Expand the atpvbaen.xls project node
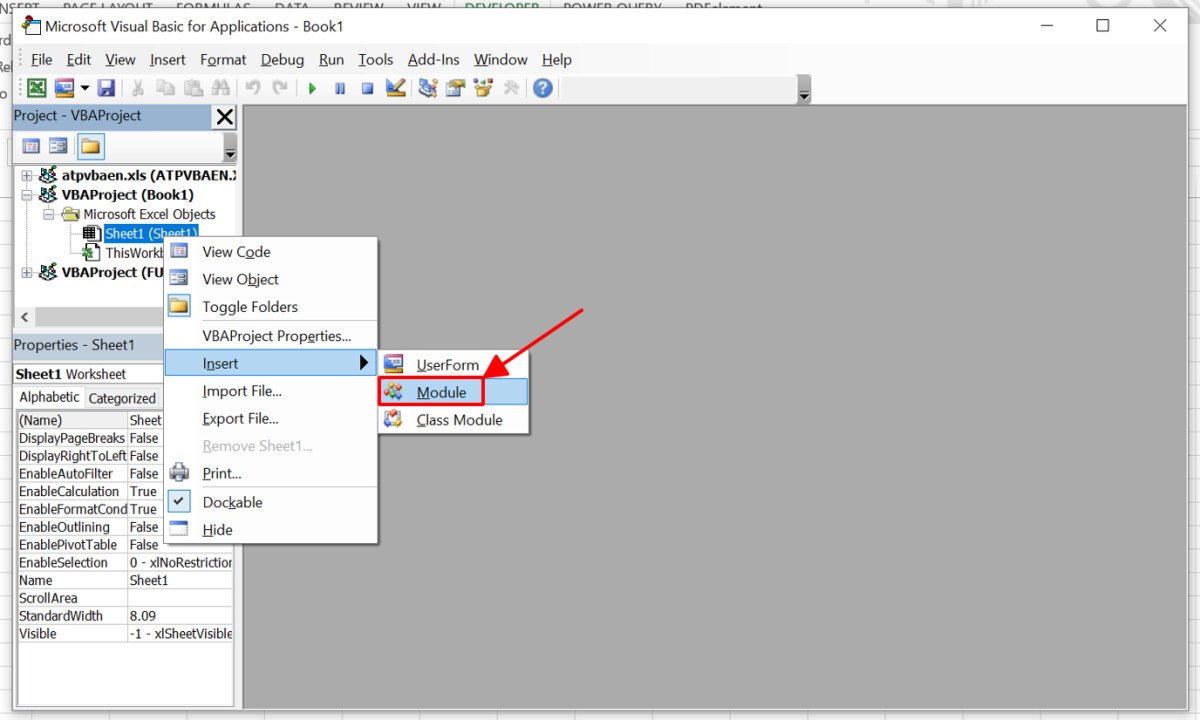Viewport: 1200px width, 720px height. point(27,175)
